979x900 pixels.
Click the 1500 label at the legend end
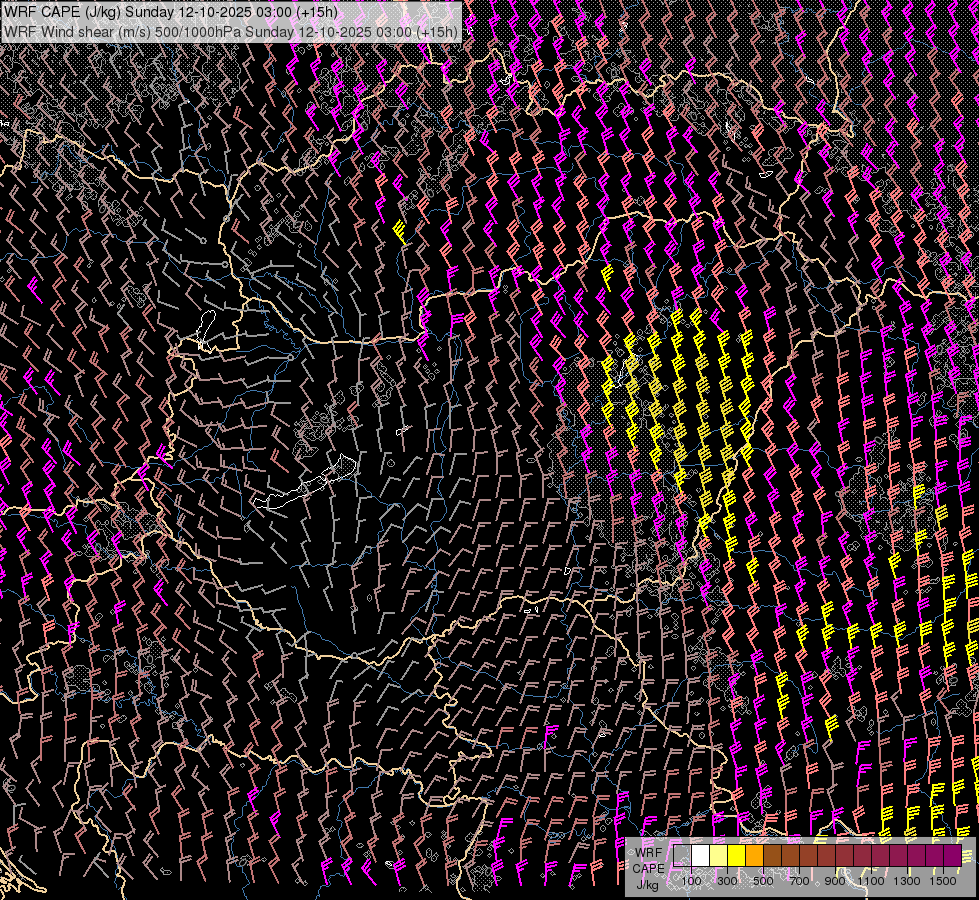943,881
